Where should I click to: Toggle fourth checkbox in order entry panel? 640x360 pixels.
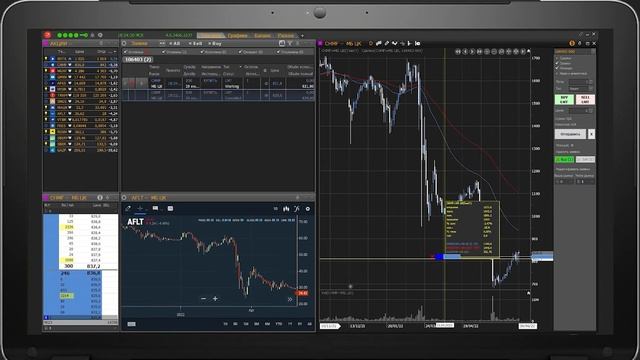point(557,73)
